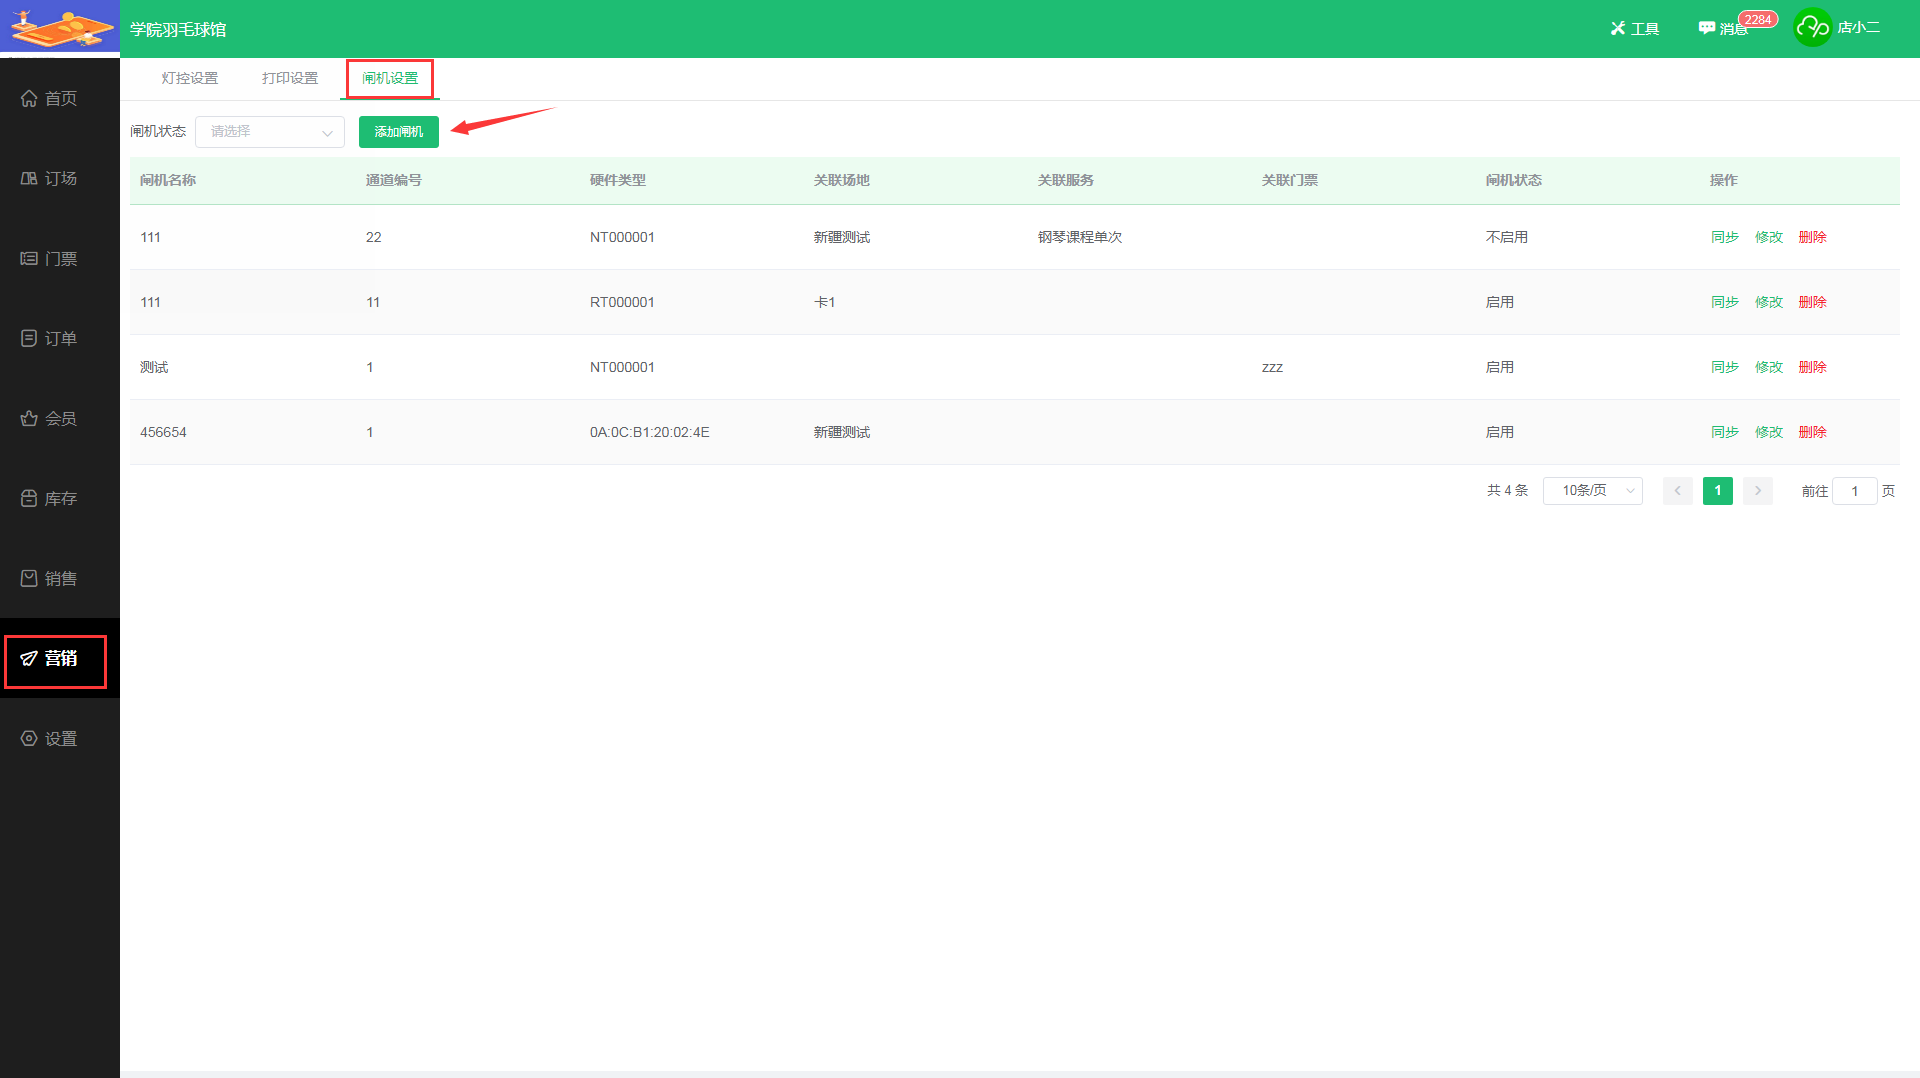Screen dimensions: 1920x1078
Task: Switch to the 灯控设置 tab
Action: (189, 78)
